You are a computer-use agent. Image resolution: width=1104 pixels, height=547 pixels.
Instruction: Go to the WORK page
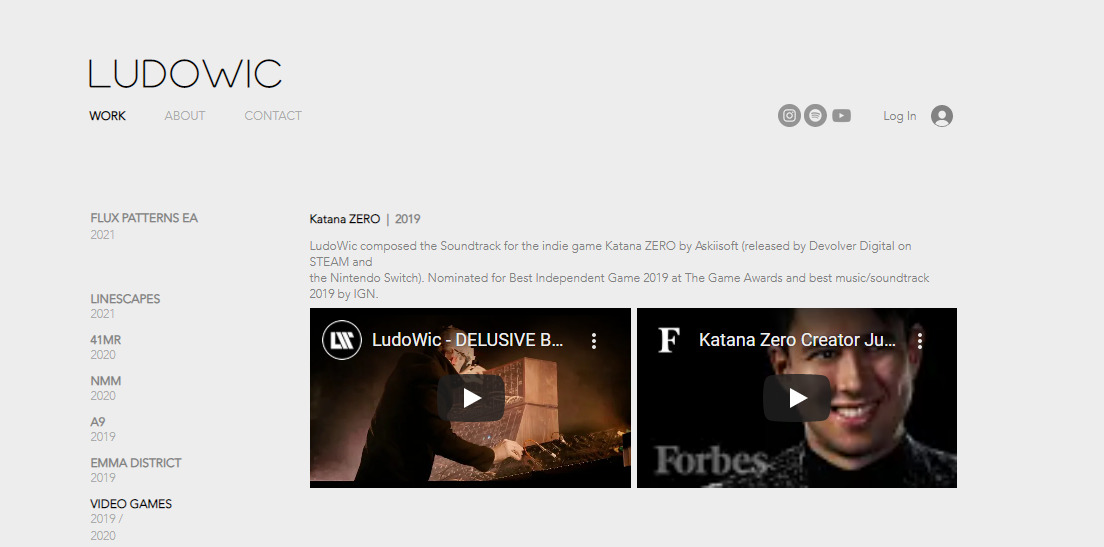click(107, 116)
